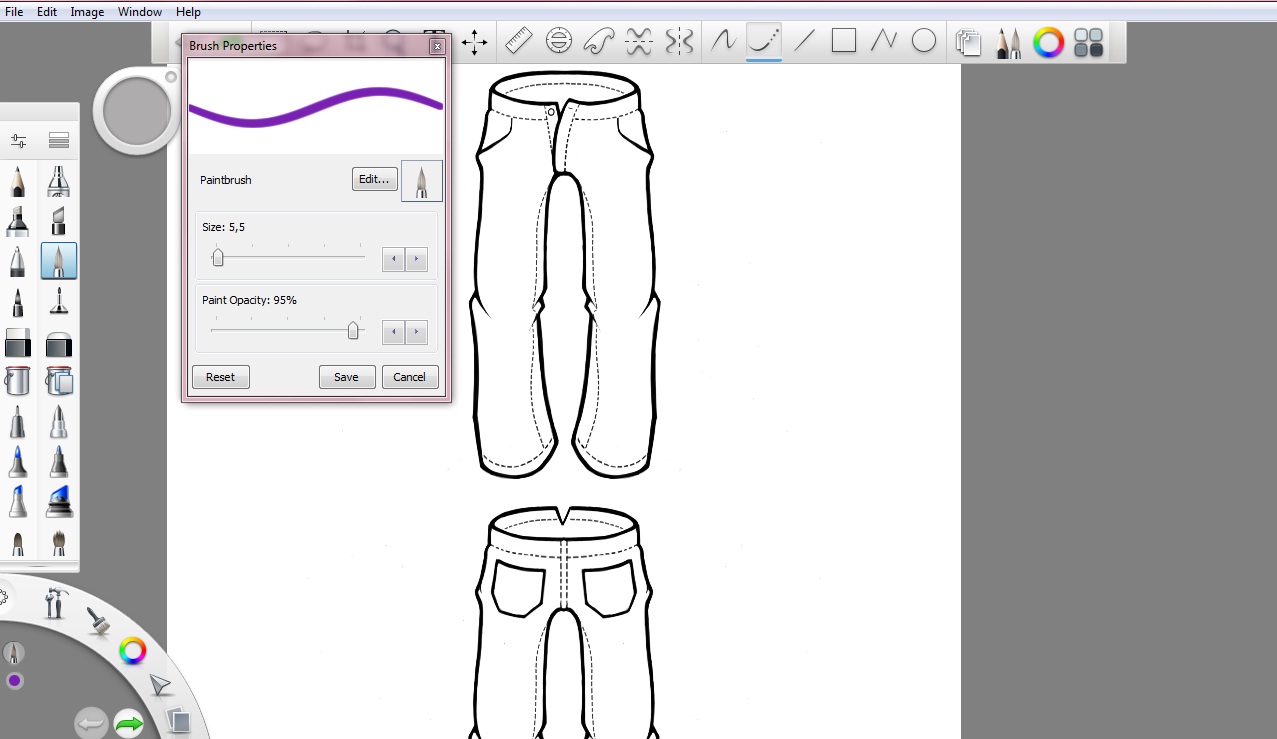1277x739 pixels.
Task: Open the Help menu
Action: [188, 12]
